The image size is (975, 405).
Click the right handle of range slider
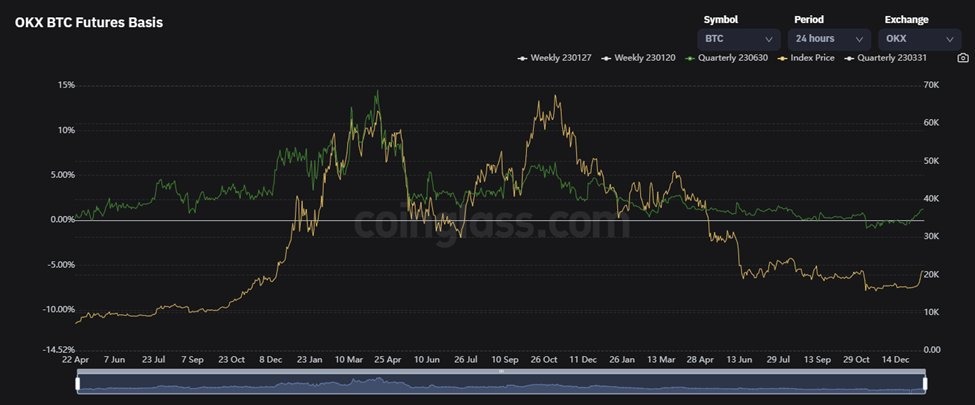[926, 384]
